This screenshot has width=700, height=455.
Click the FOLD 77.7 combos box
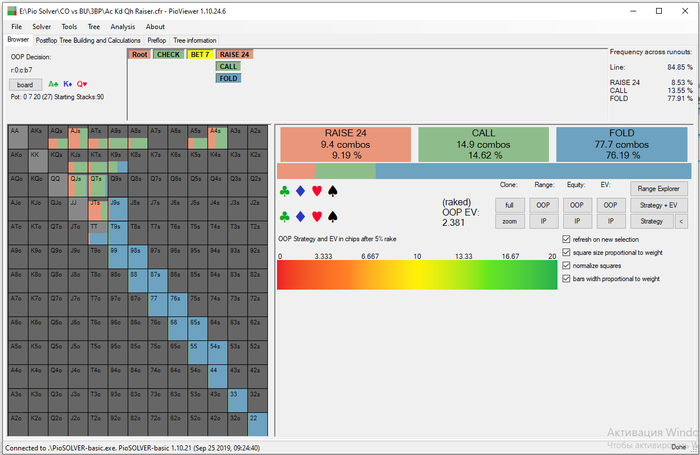(621, 144)
